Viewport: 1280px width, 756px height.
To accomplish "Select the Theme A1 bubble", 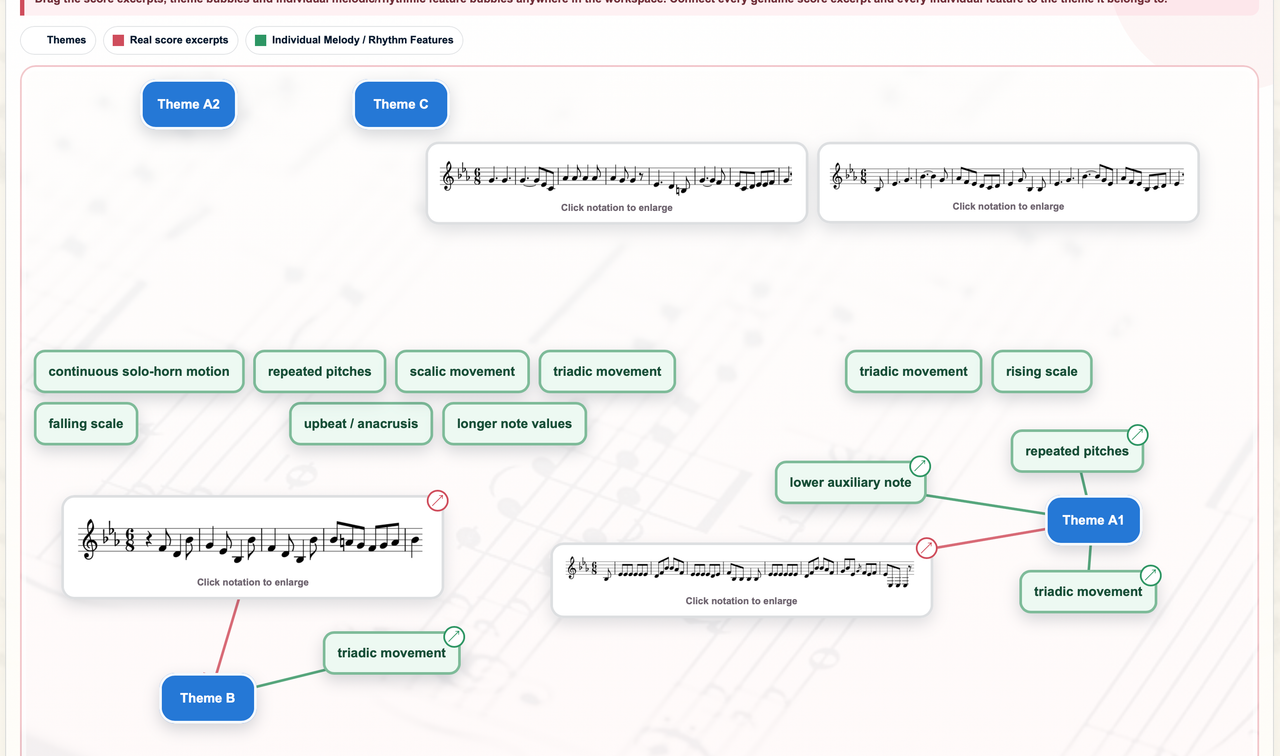I will 1093,520.
